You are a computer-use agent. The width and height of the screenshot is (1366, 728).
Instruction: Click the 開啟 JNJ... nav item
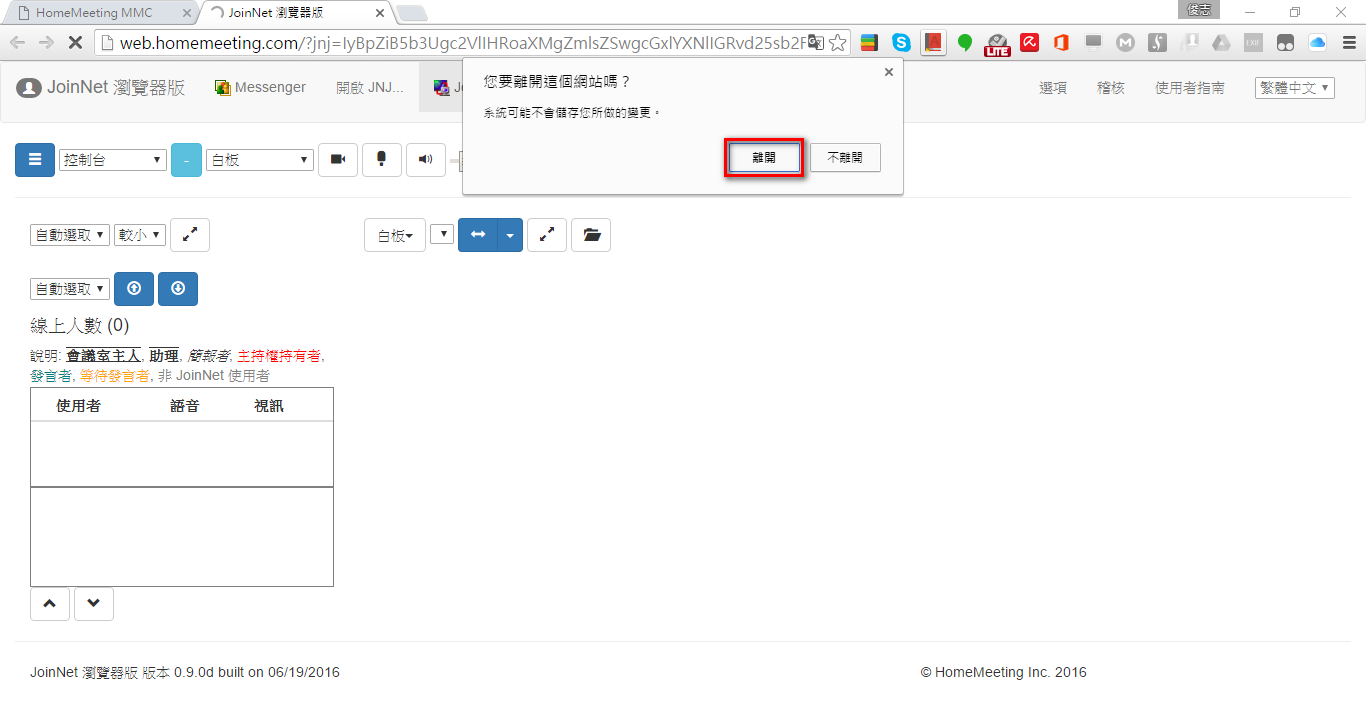pos(370,88)
